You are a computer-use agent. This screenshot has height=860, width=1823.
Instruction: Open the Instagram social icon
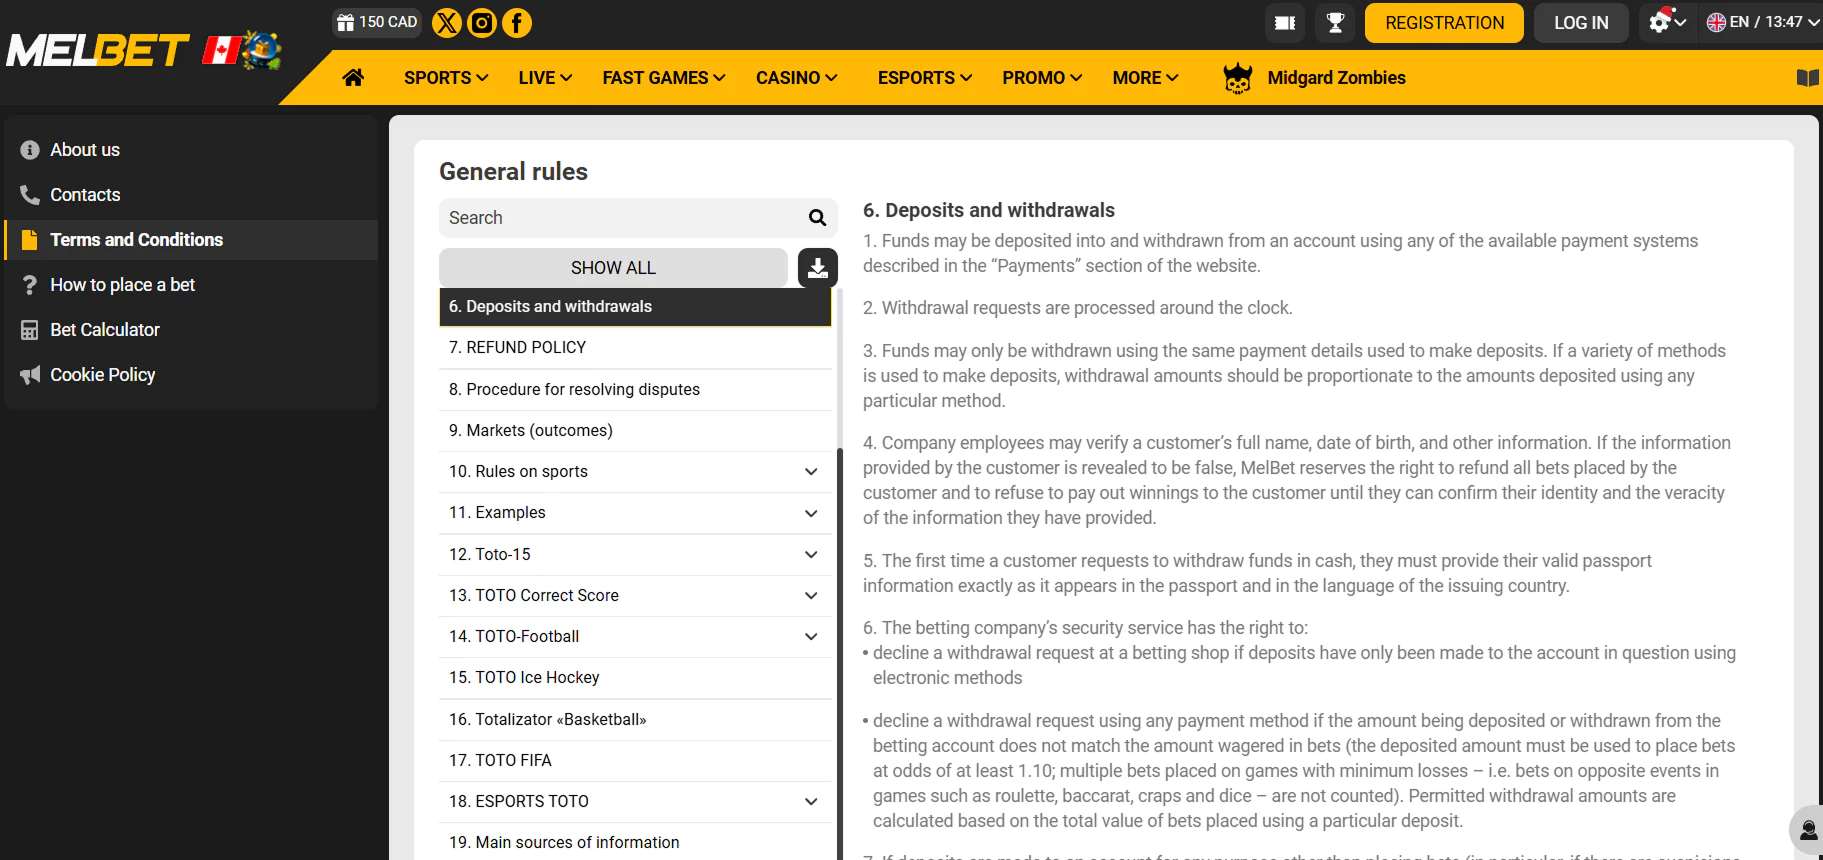click(x=482, y=23)
